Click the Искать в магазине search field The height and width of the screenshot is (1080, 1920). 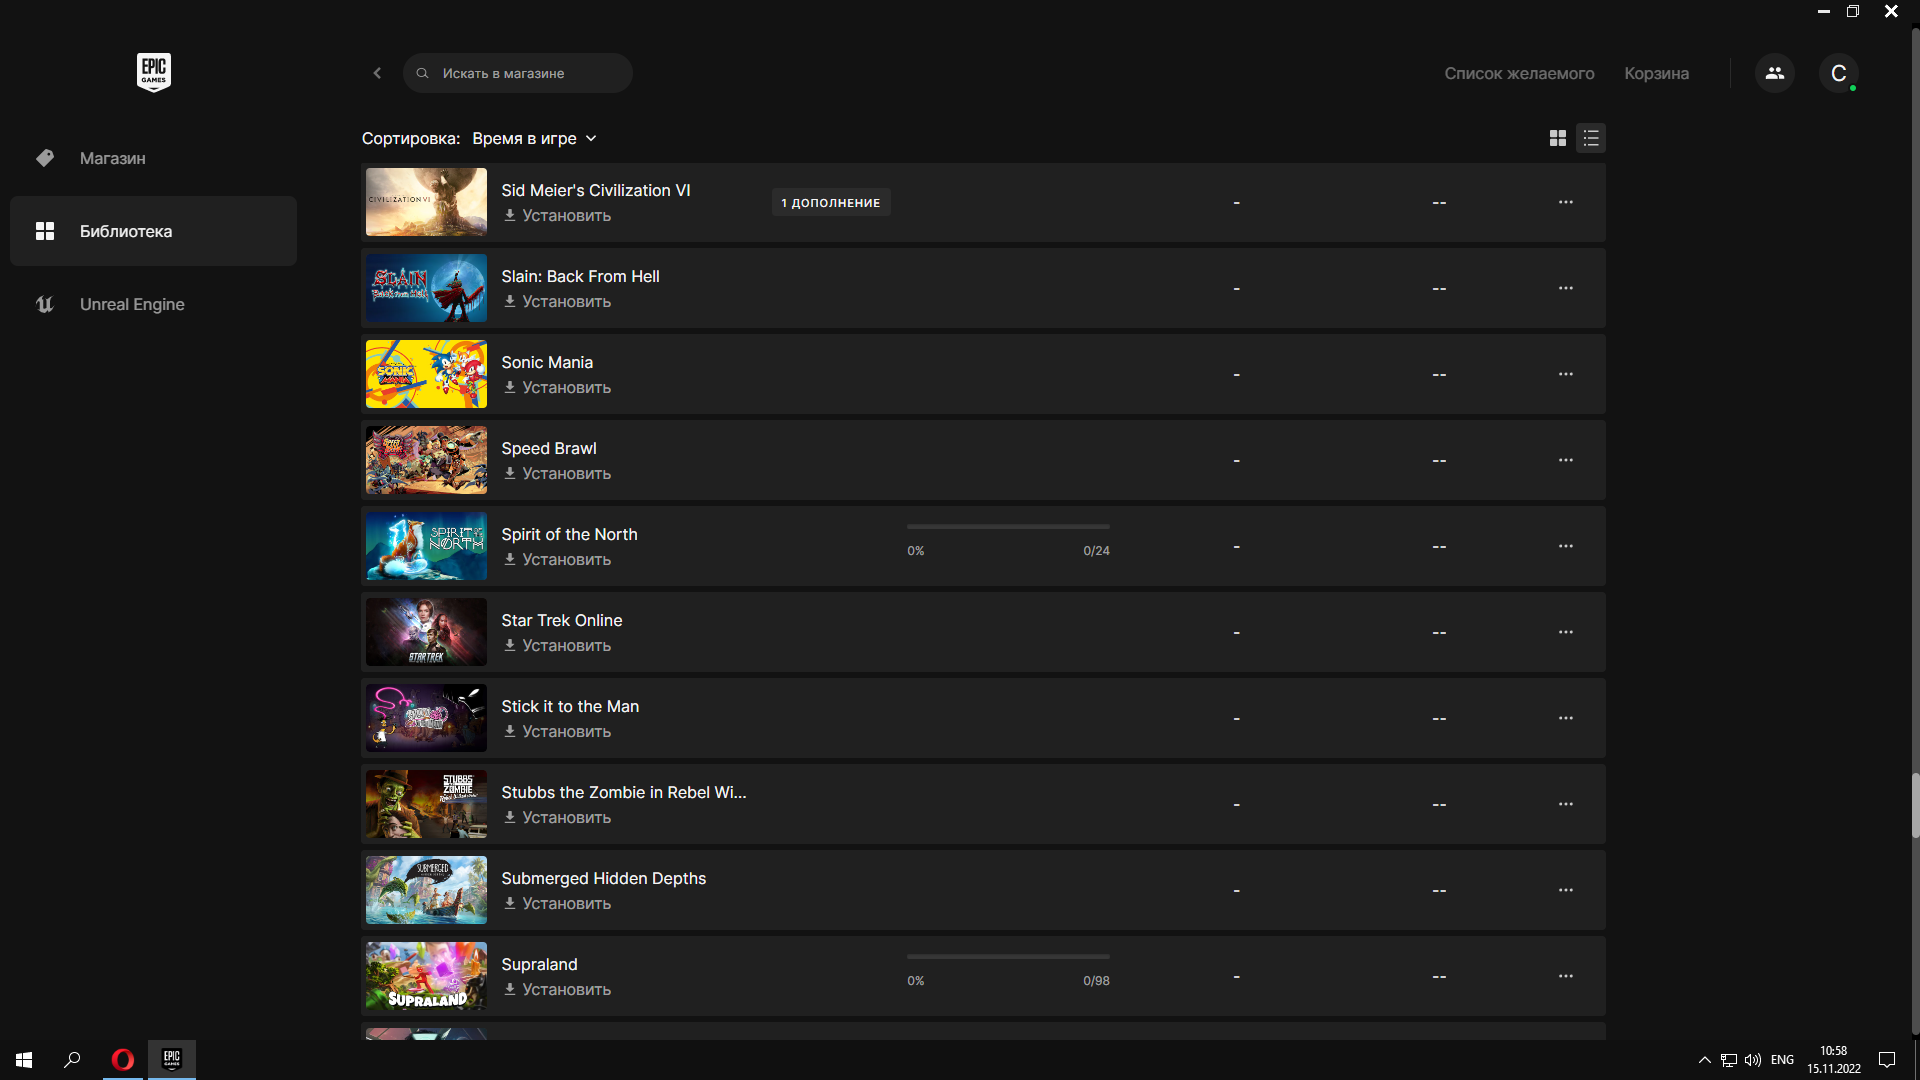(x=517, y=73)
